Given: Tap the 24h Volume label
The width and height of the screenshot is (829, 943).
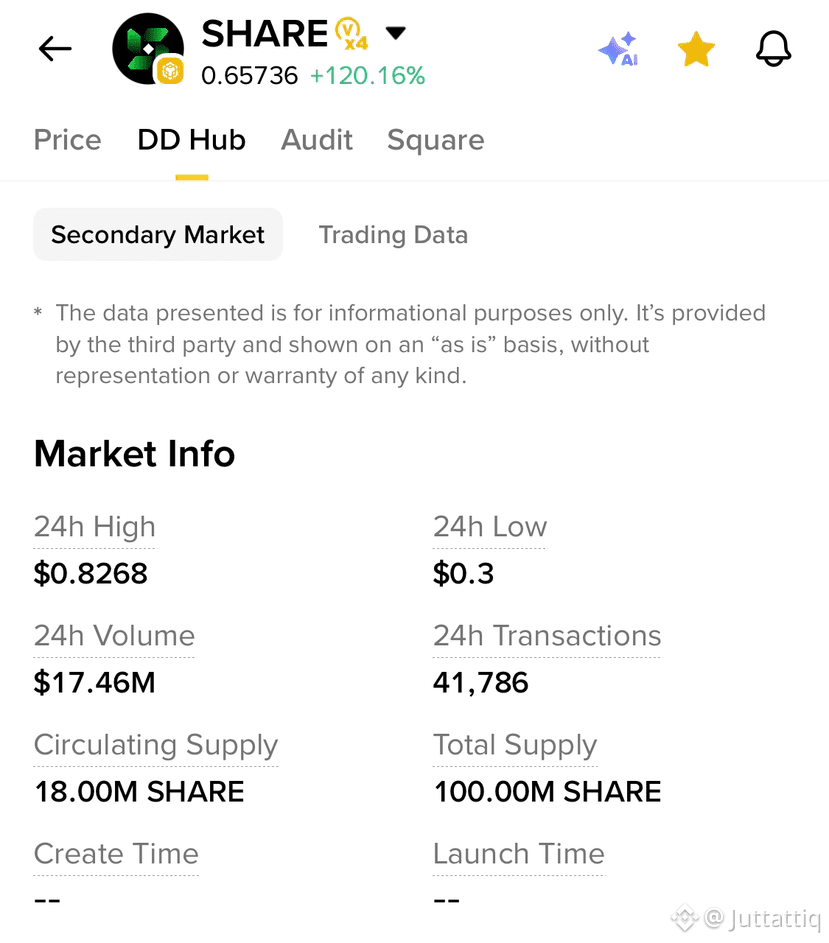Looking at the screenshot, I should pos(114,636).
